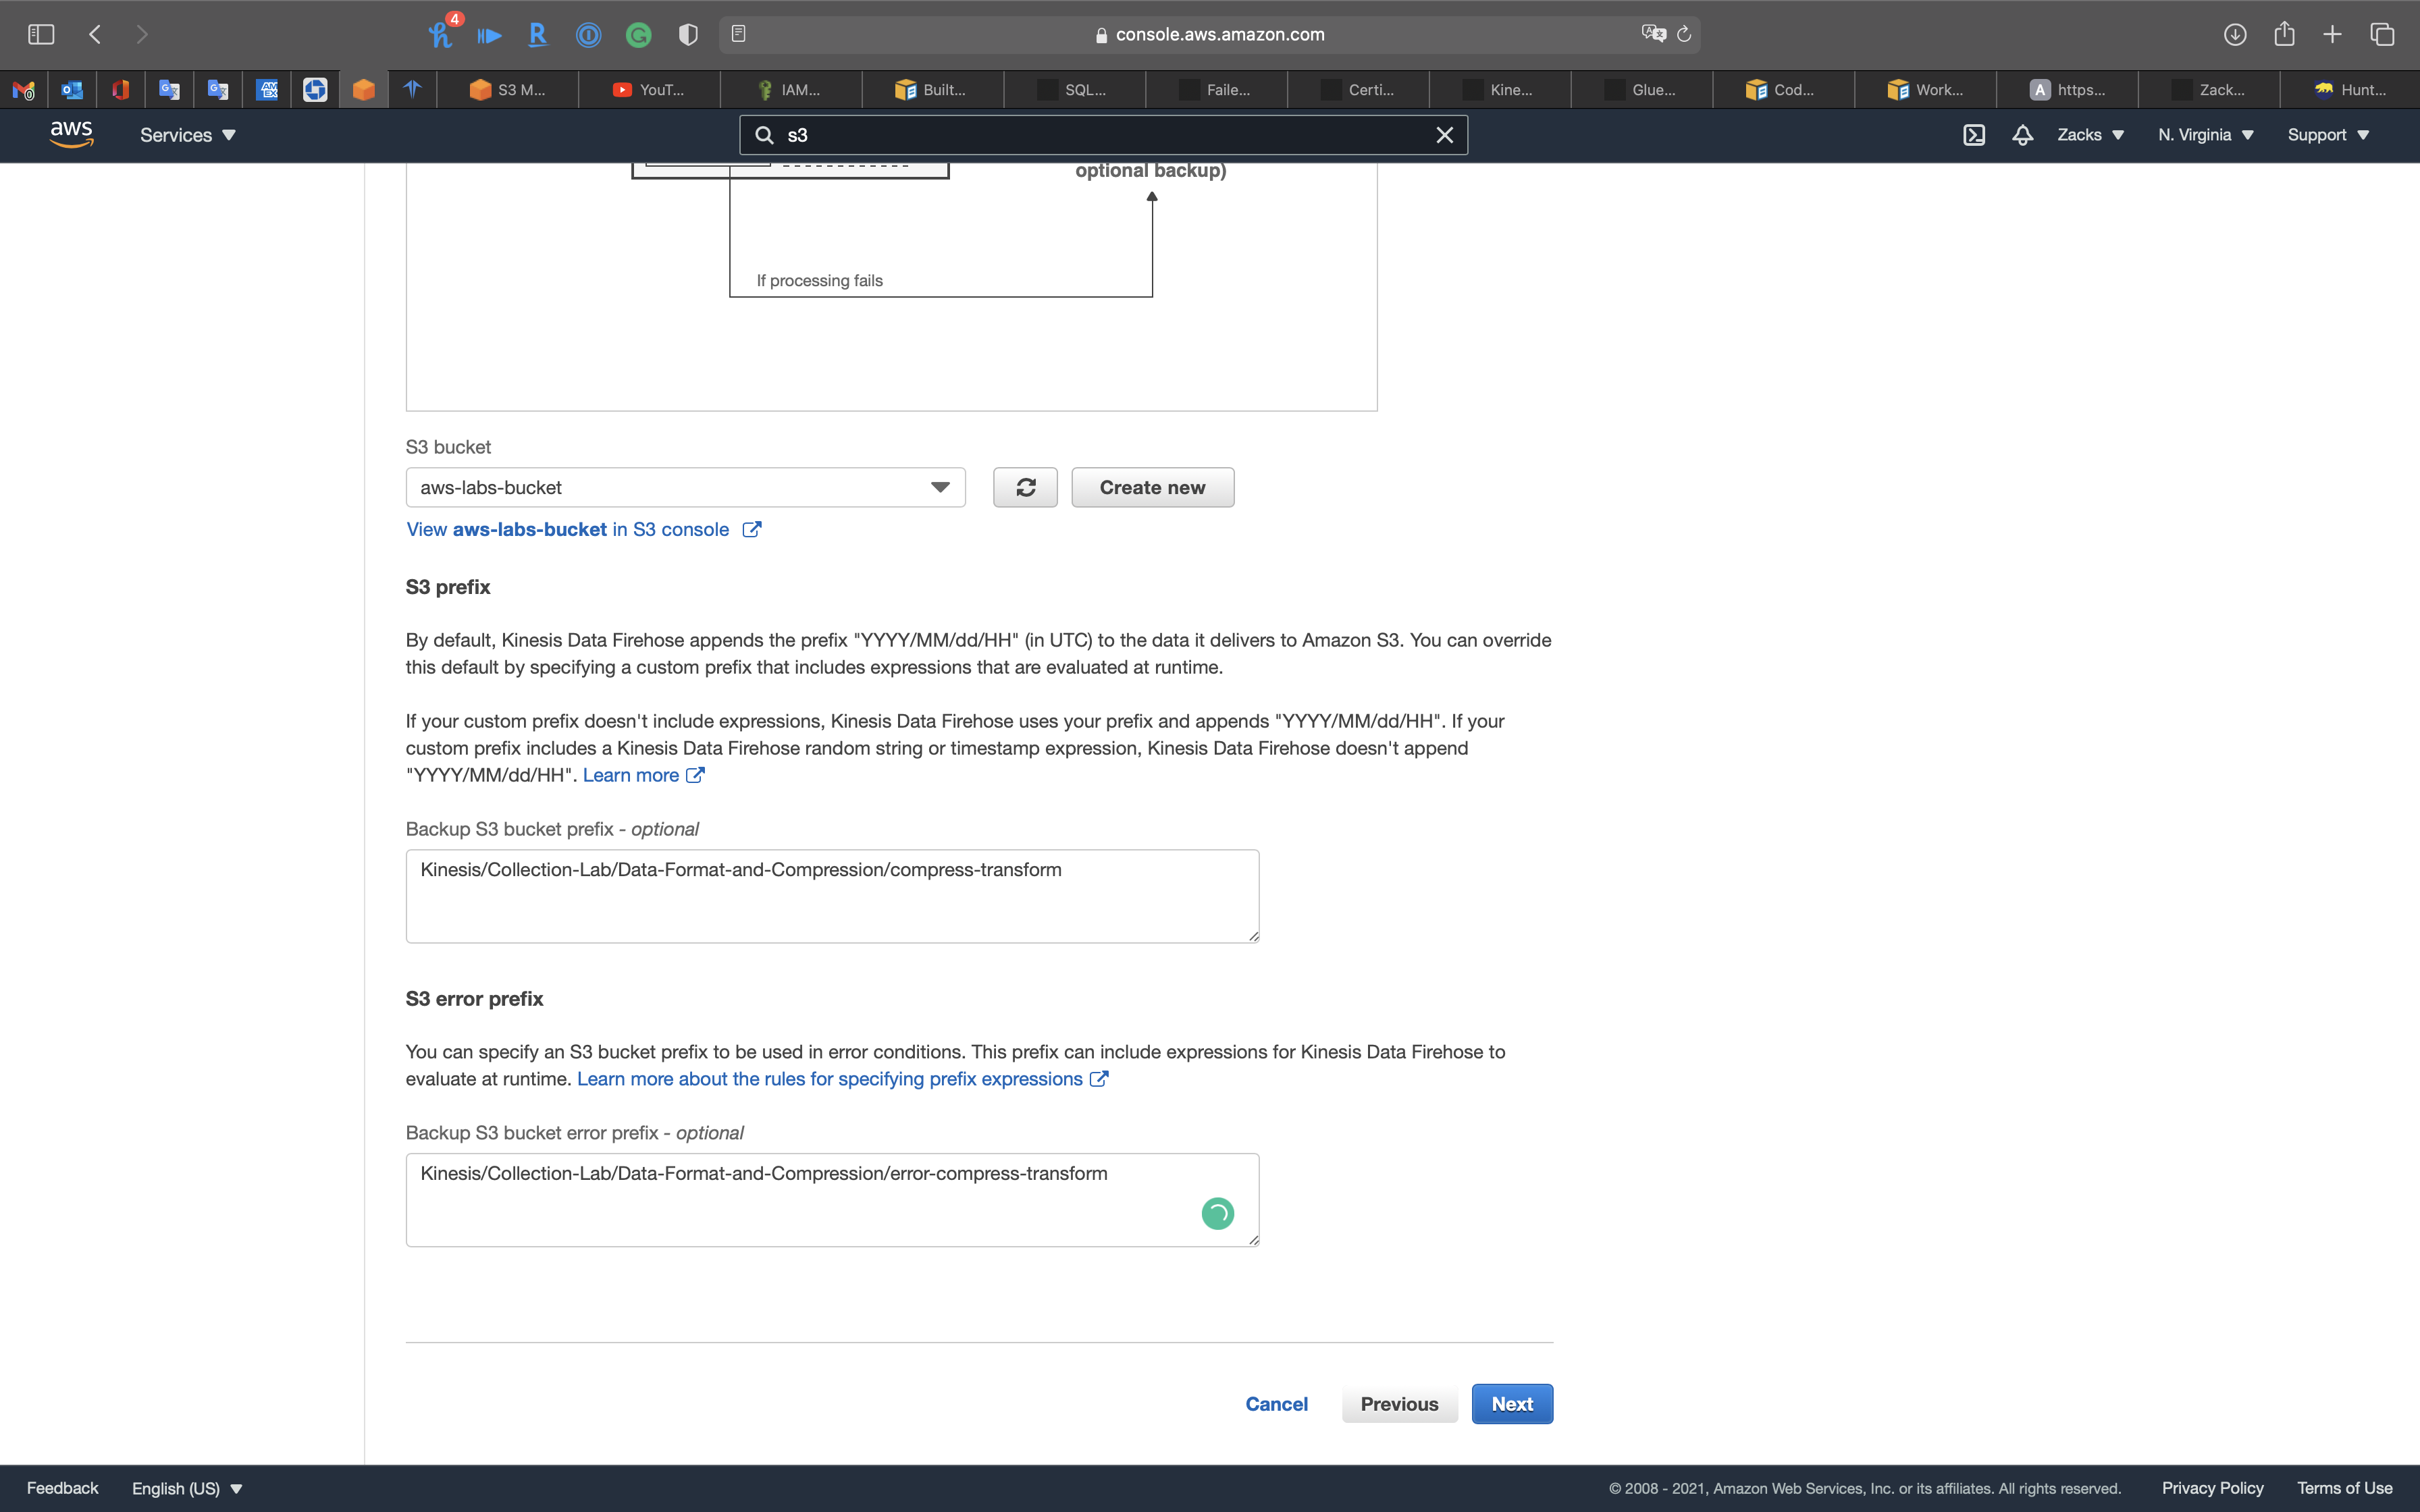Open the aws-labs-bucket S3 bucket dropdown
This screenshot has width=2420, height=1512.
(x=685, y=487)
